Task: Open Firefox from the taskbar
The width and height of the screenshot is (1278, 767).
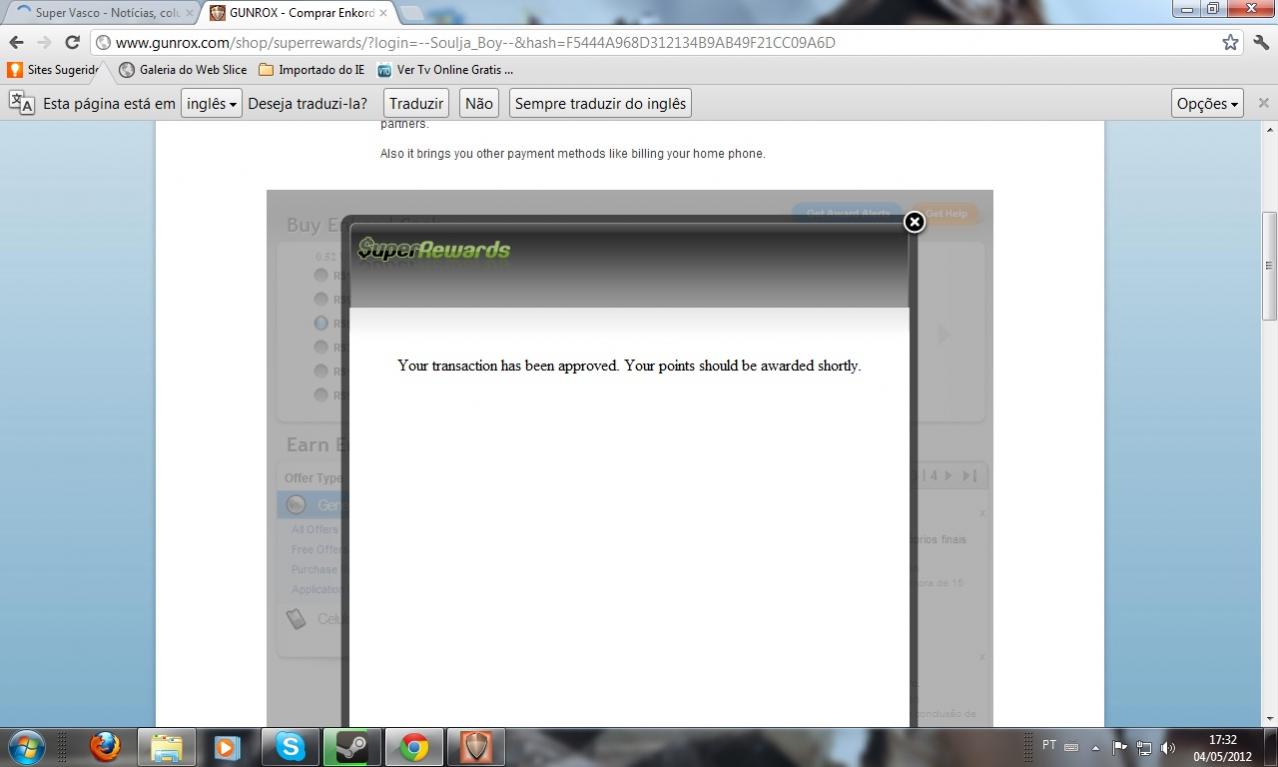Action: [x=105, y=747]
